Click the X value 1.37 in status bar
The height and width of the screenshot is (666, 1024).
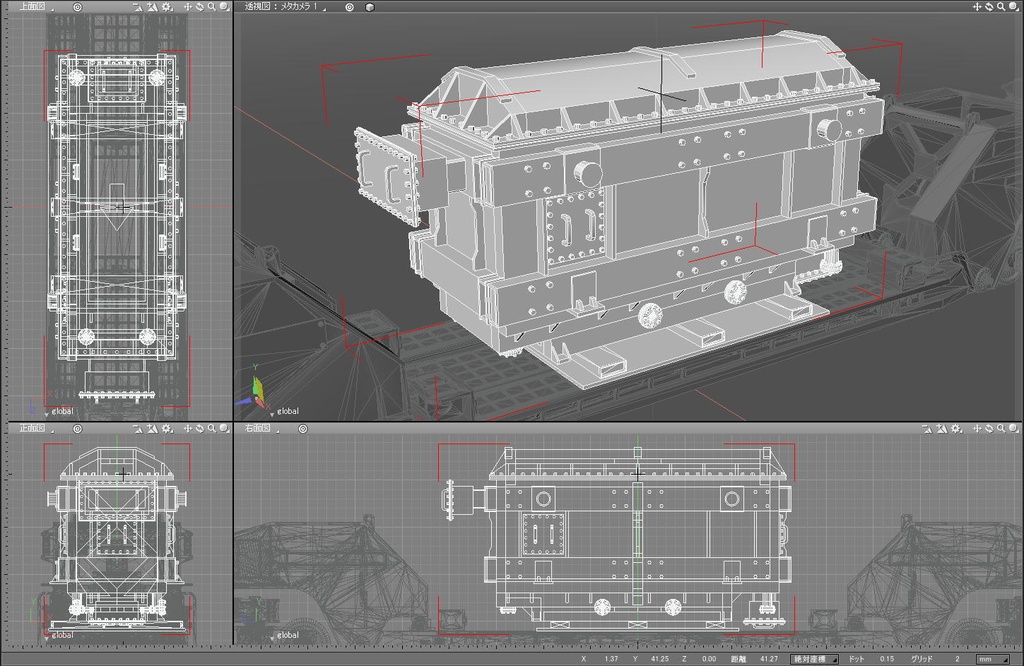pos(611,659)
